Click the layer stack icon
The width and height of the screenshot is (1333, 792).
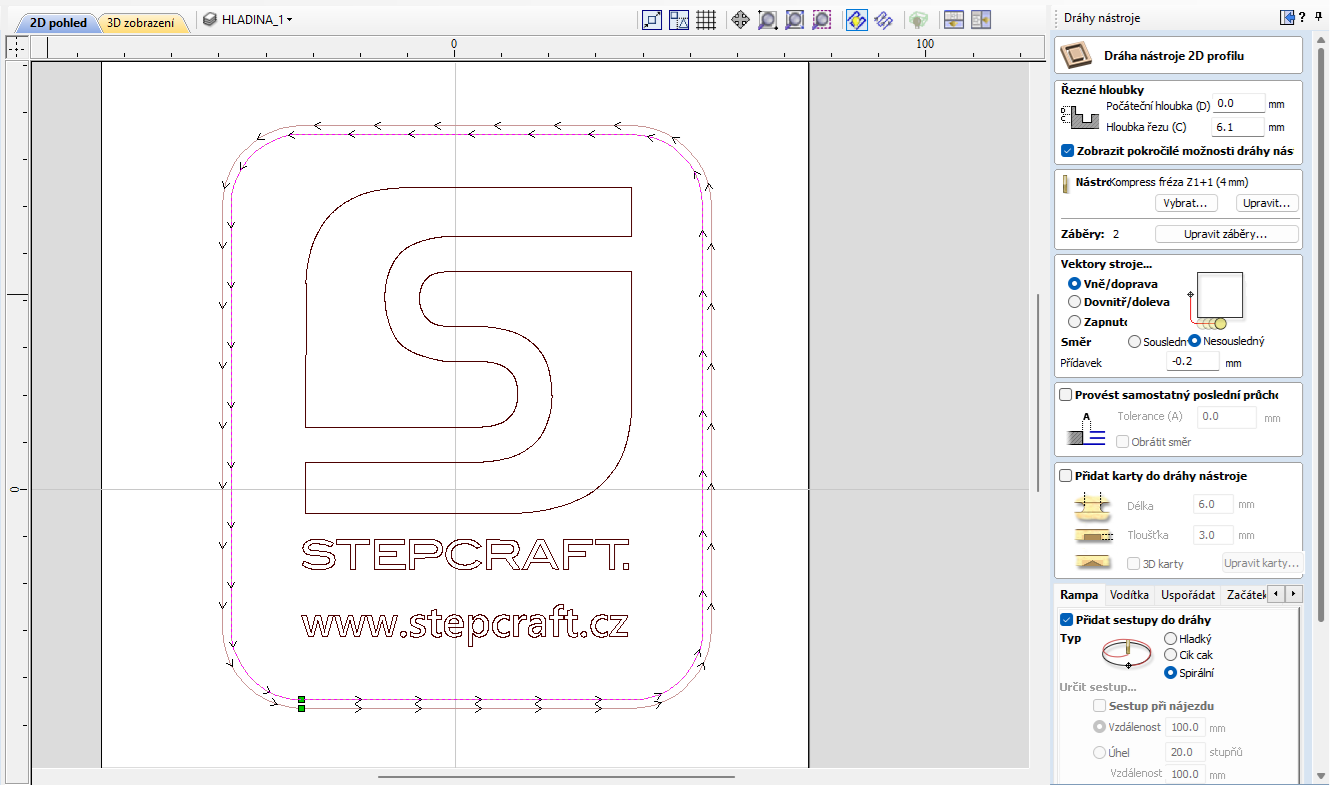209,19
